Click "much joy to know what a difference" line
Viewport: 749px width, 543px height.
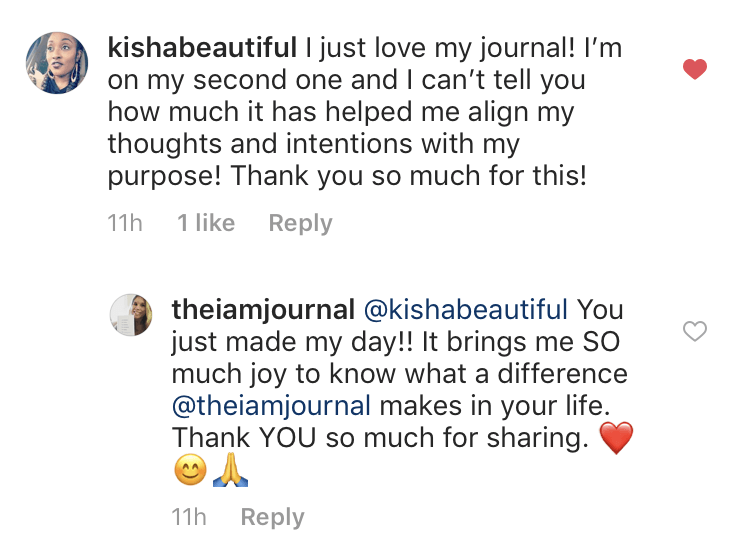tap(400, 373)
